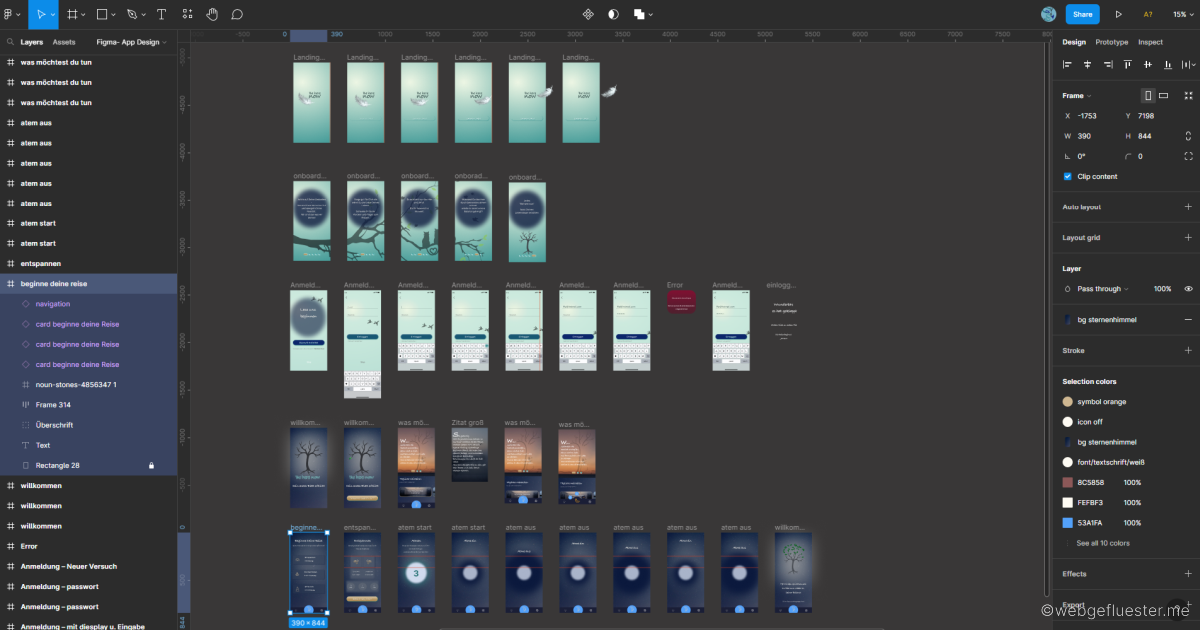Screen dimensions: 1200x630
Task: Select the Text tool in toolbar
Action: [x=161, y=14]
